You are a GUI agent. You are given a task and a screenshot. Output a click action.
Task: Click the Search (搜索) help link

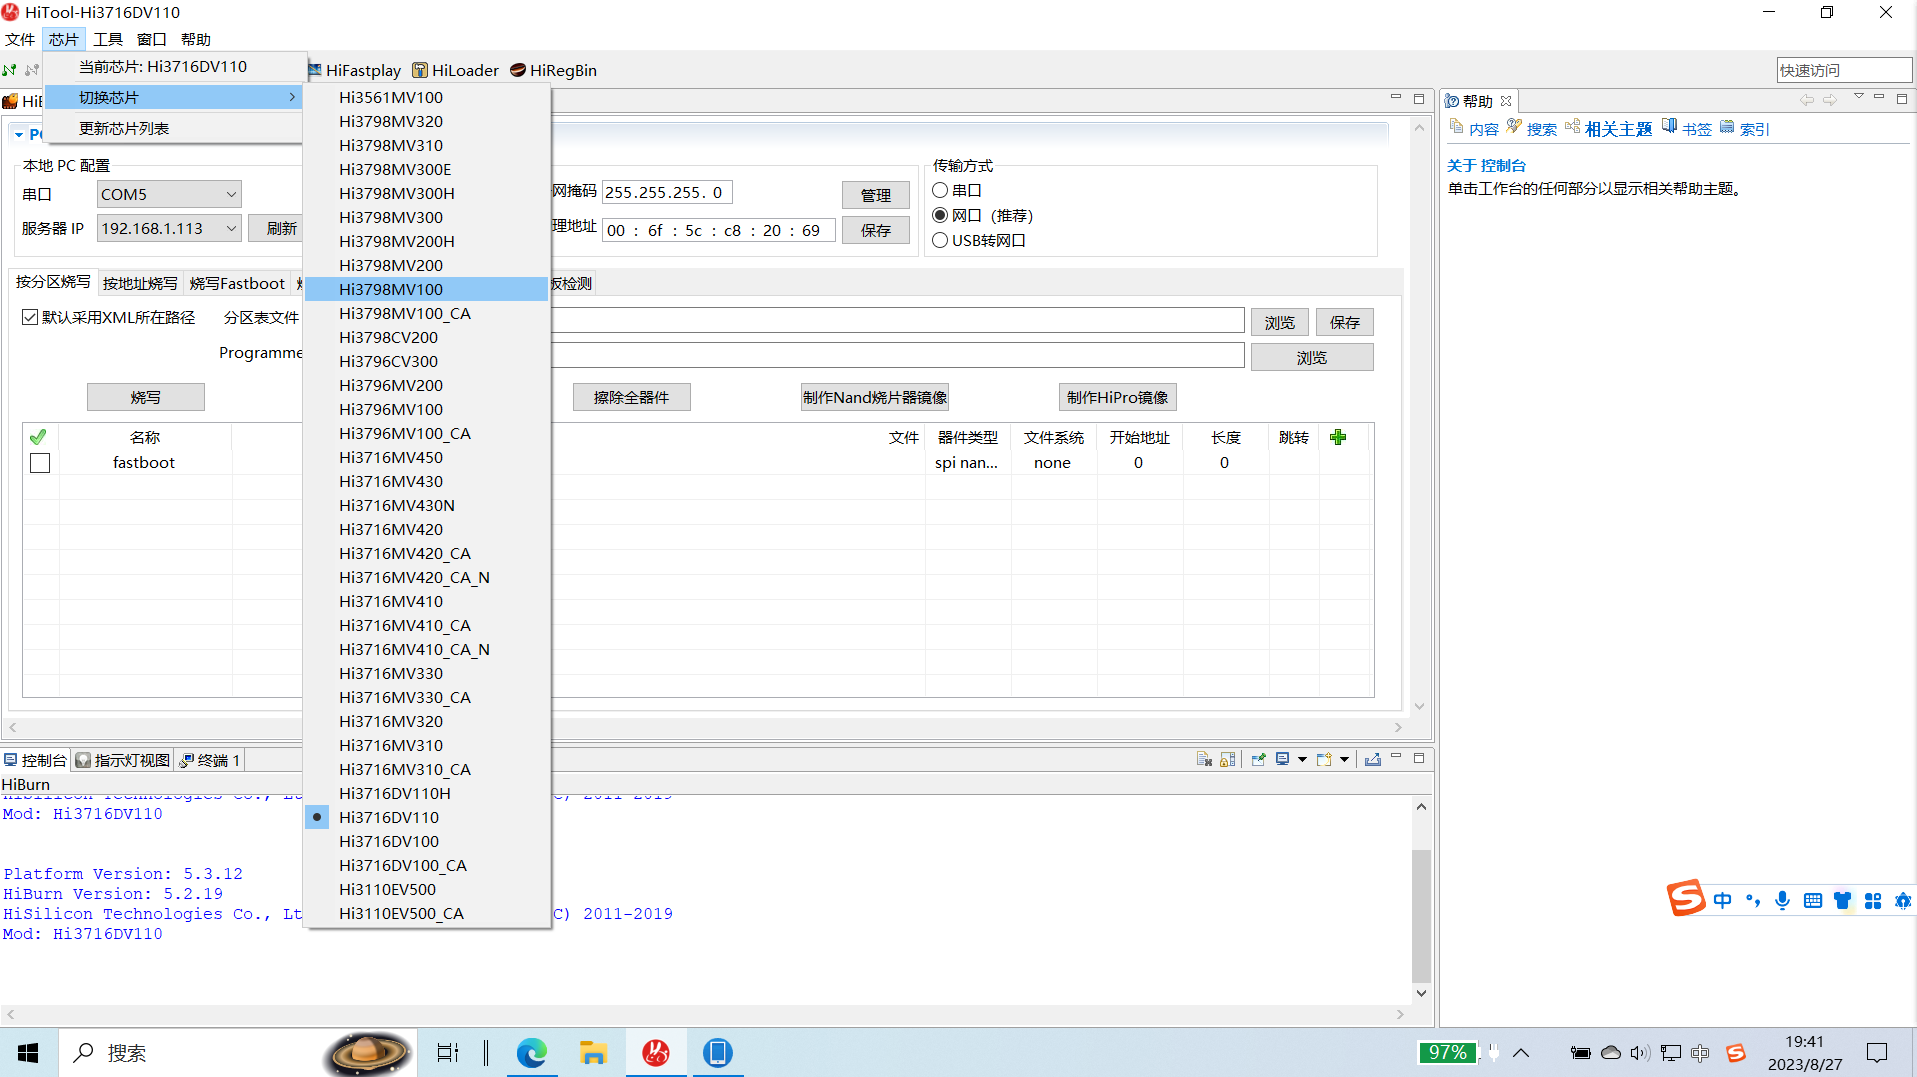[1532, 128]
